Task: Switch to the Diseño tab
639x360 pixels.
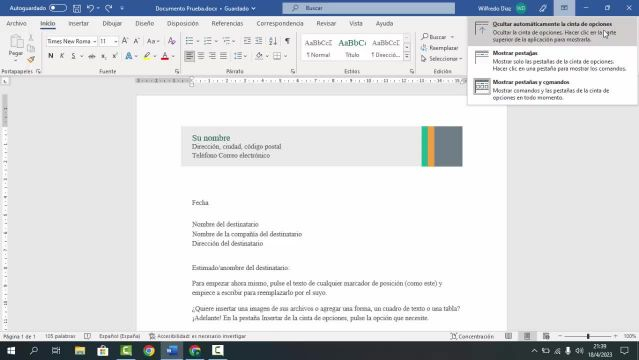Action: [145, 24]
